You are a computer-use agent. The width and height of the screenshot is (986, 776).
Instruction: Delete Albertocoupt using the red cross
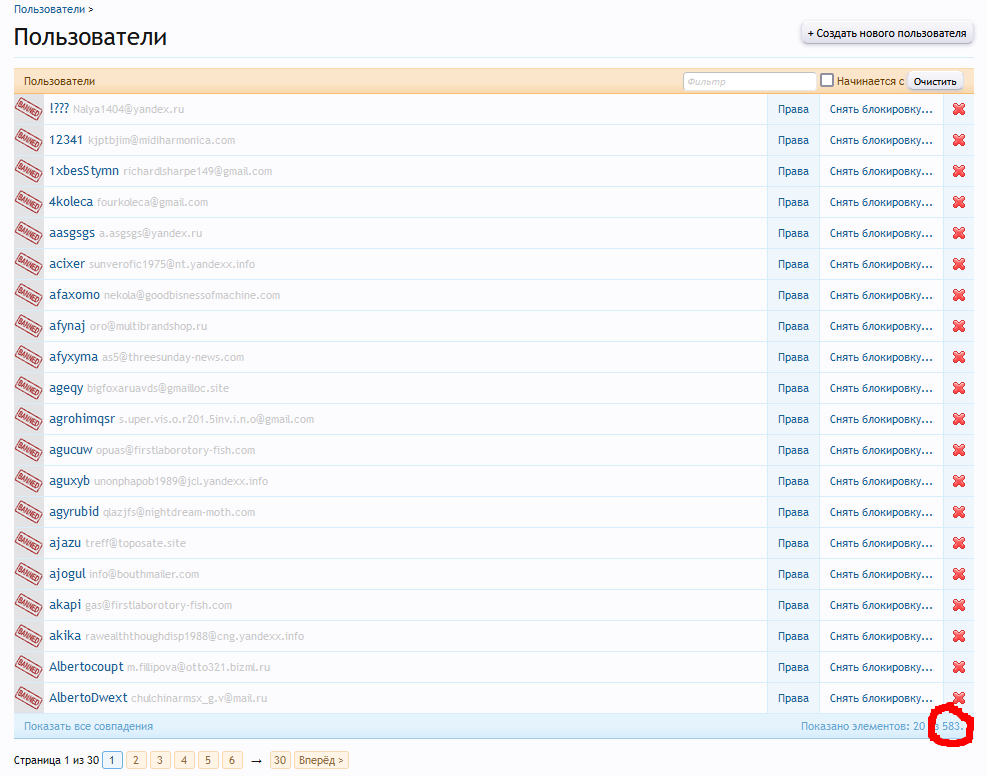pos(958,667)
